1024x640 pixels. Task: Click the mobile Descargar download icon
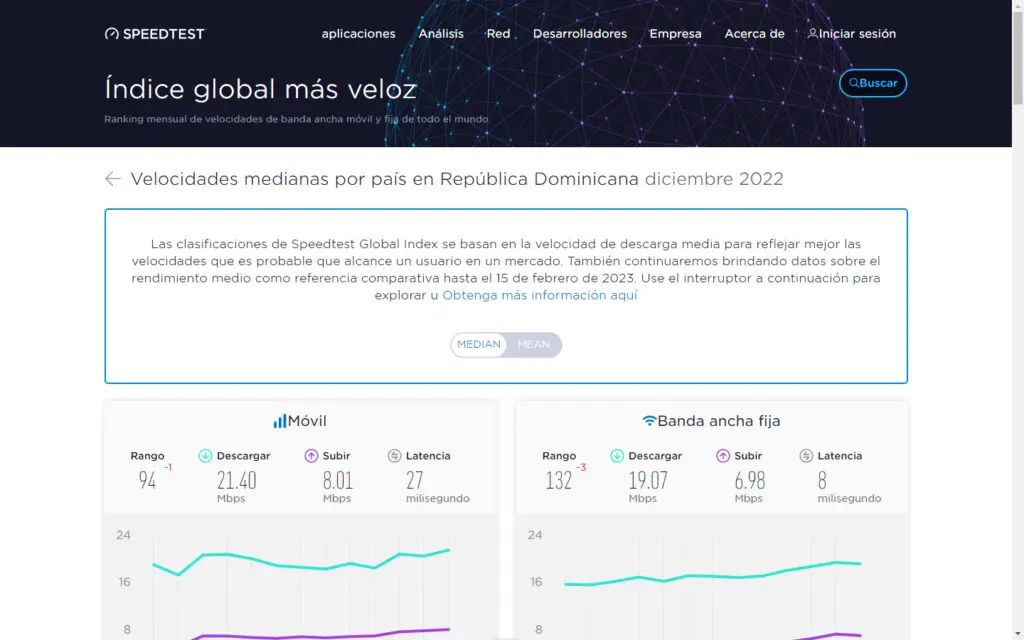[x=205, y=456]
